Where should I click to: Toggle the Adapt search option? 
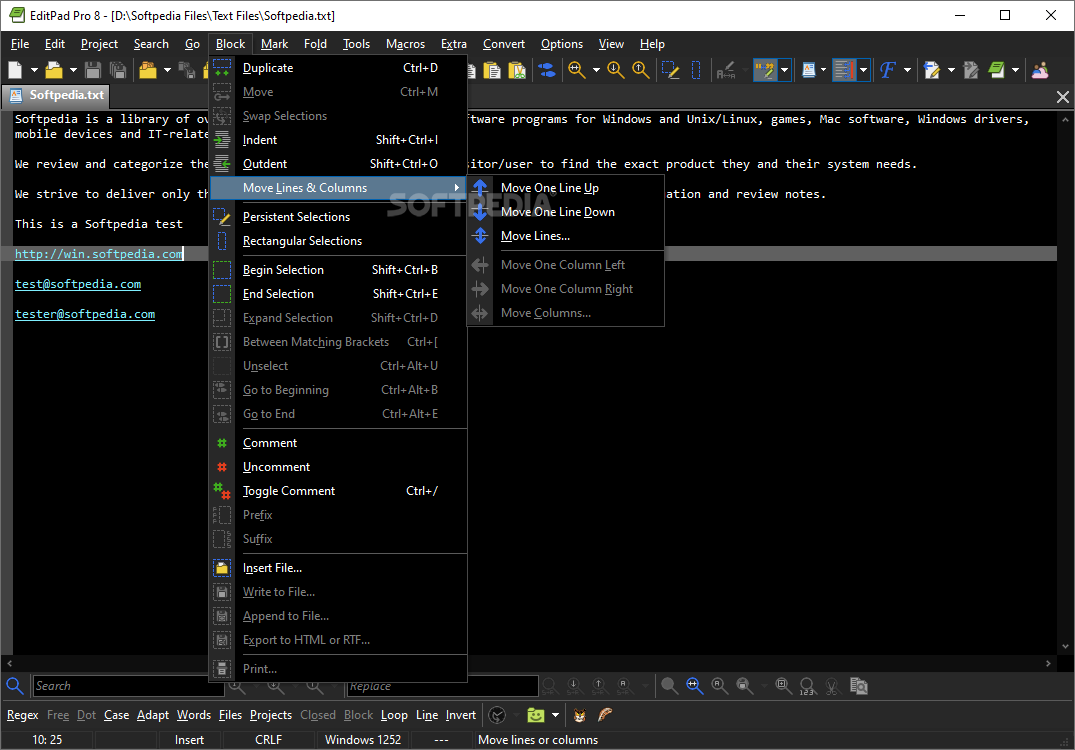pyautogui.click(x=153, y=715)
